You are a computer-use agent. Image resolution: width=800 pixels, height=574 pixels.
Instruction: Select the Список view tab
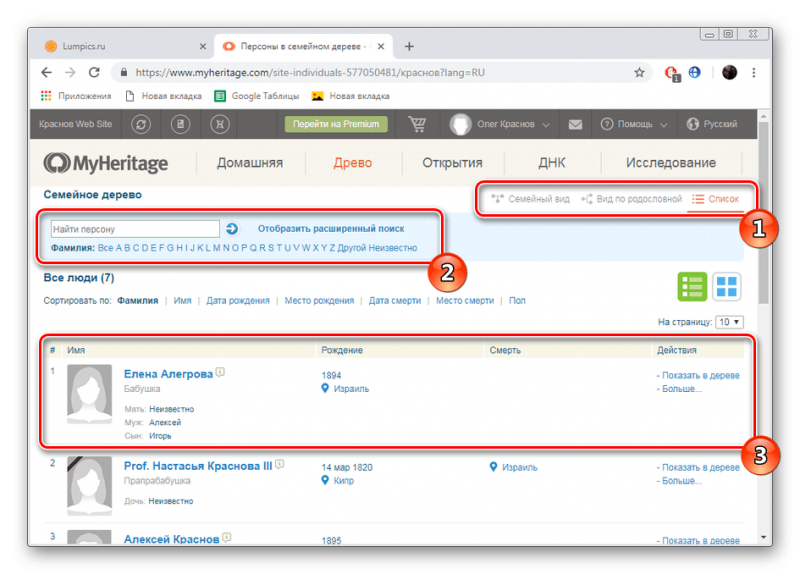point(715,199)
